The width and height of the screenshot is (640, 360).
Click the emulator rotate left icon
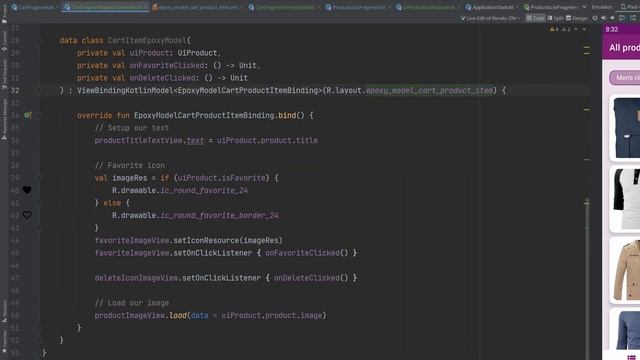coord(622,18)
